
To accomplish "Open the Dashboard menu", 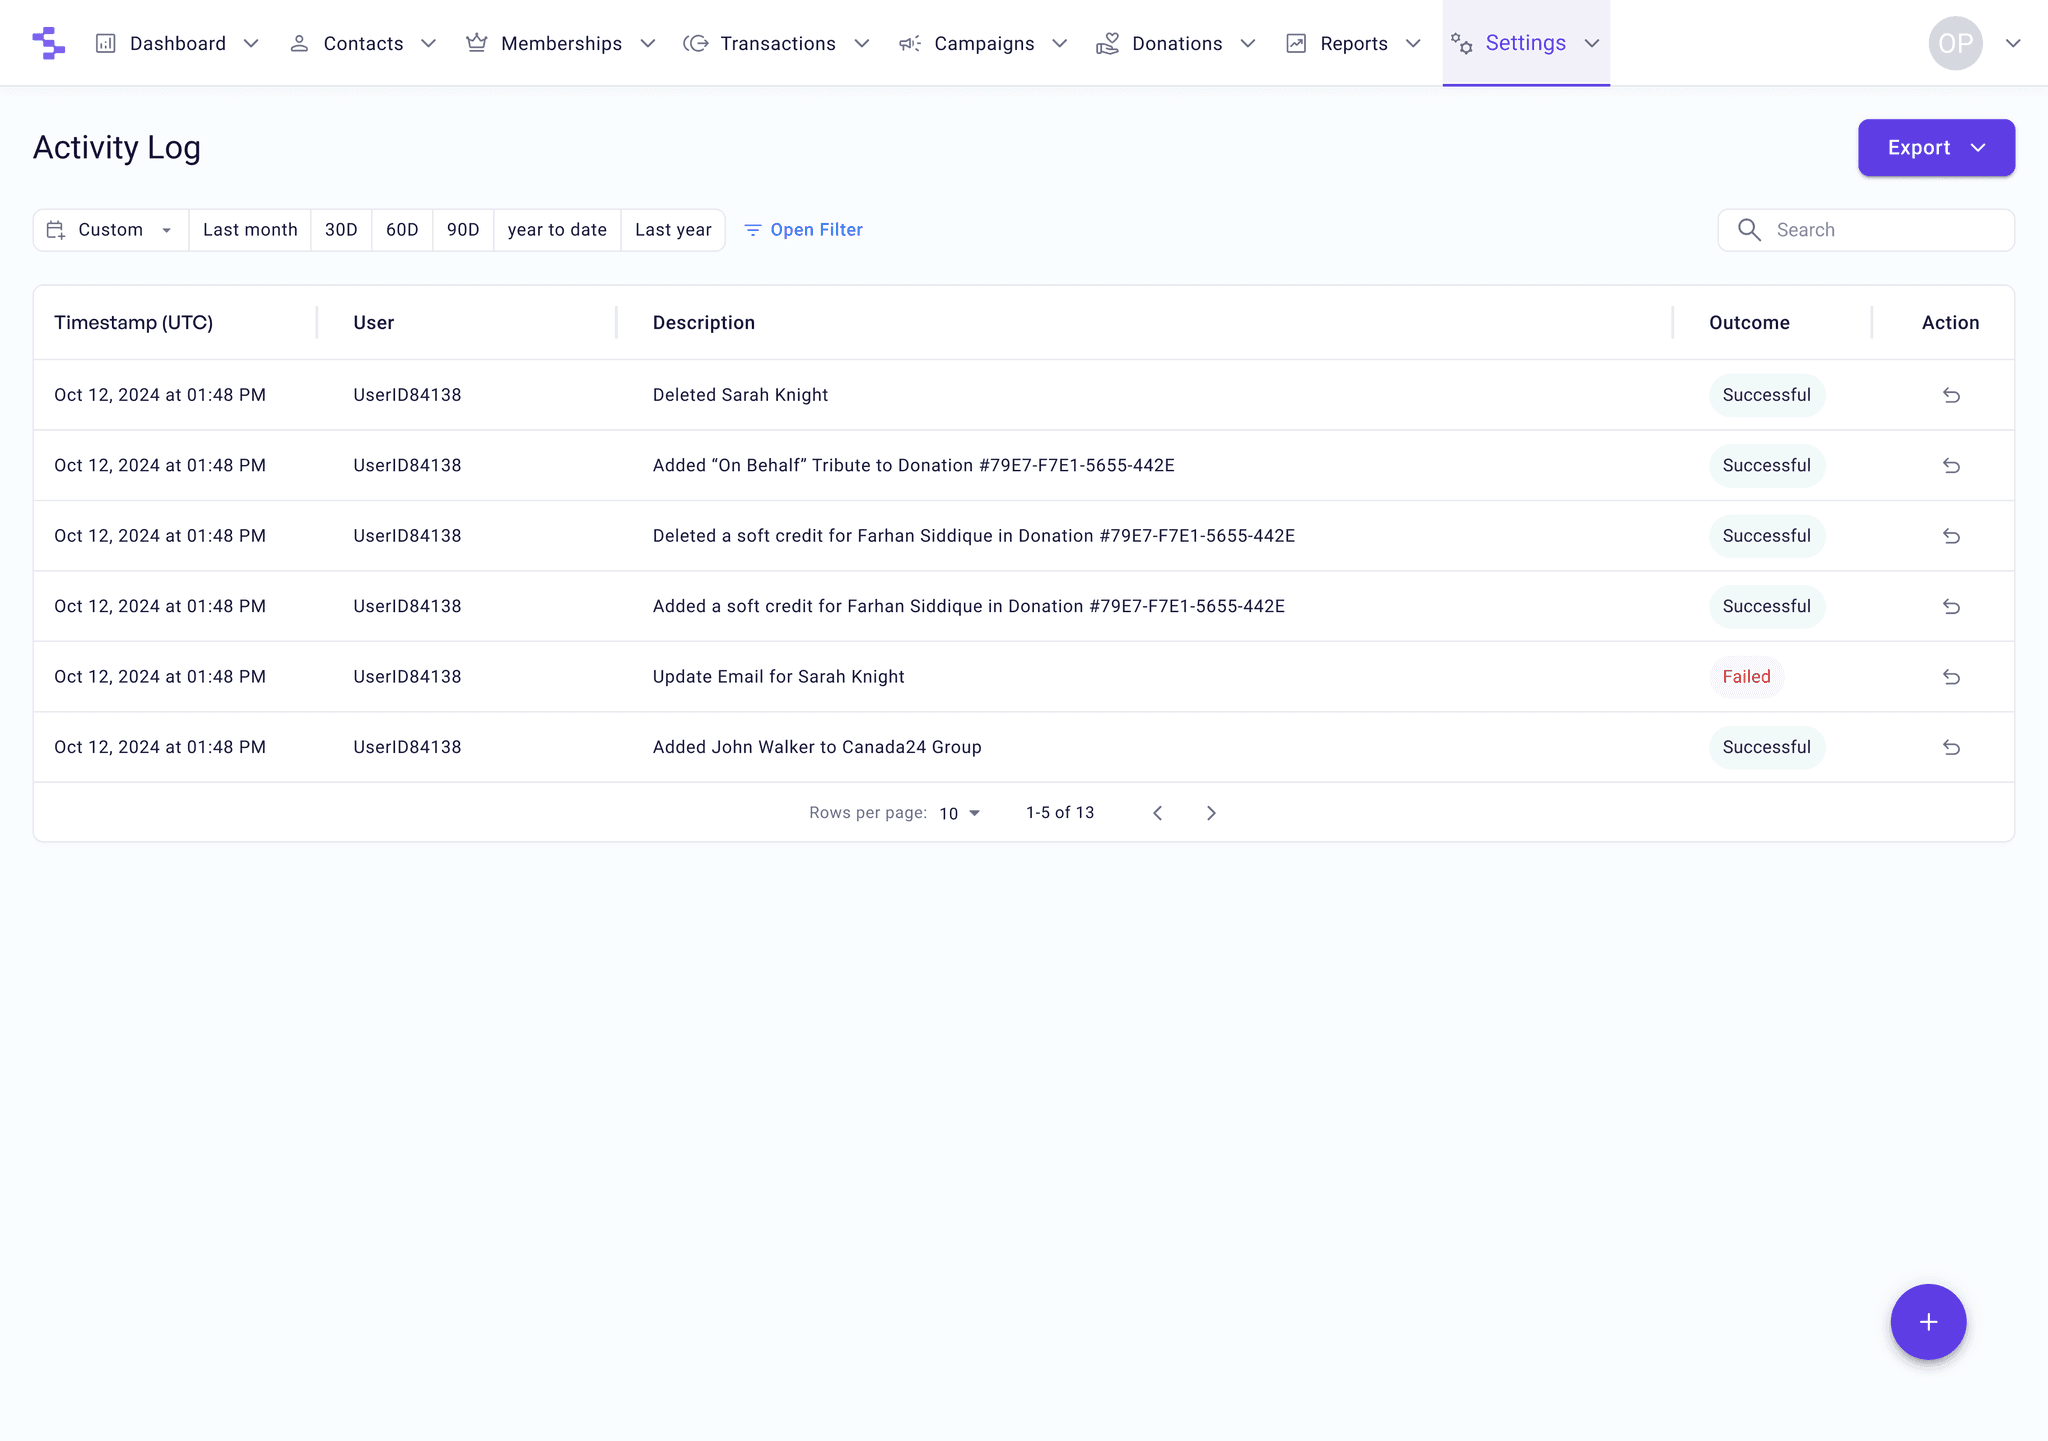I will (x=178, y=43).
